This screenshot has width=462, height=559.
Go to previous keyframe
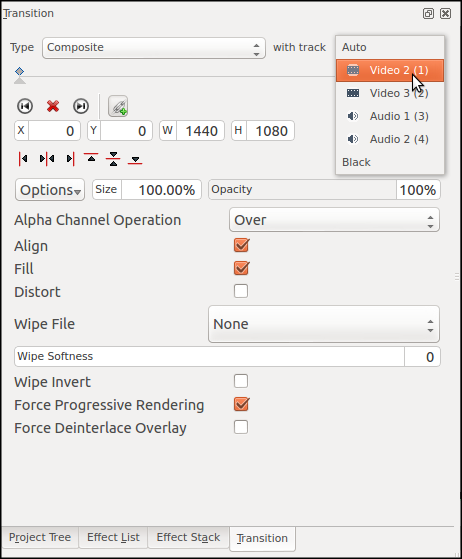pos(25,106)
